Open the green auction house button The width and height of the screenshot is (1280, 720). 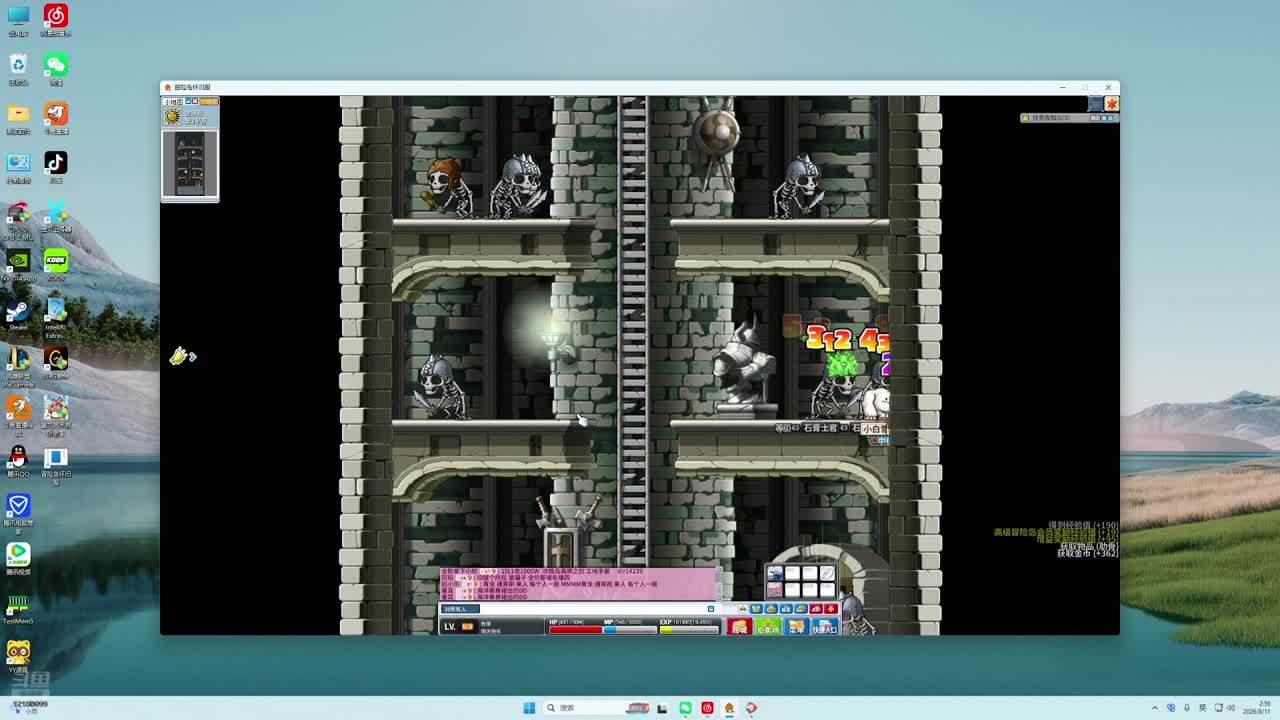click(x=768, y=627)
